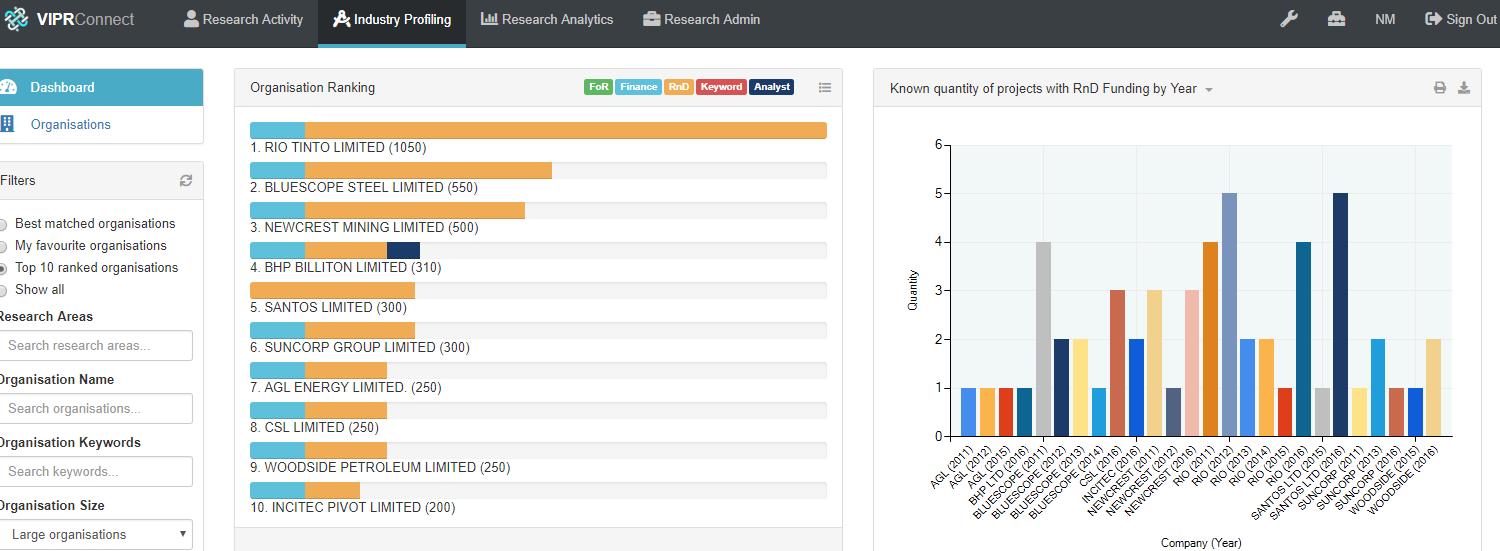Click SANTOS LIMITED (300) label
The width and height of the screenshot is (1500, 551).
328,308
